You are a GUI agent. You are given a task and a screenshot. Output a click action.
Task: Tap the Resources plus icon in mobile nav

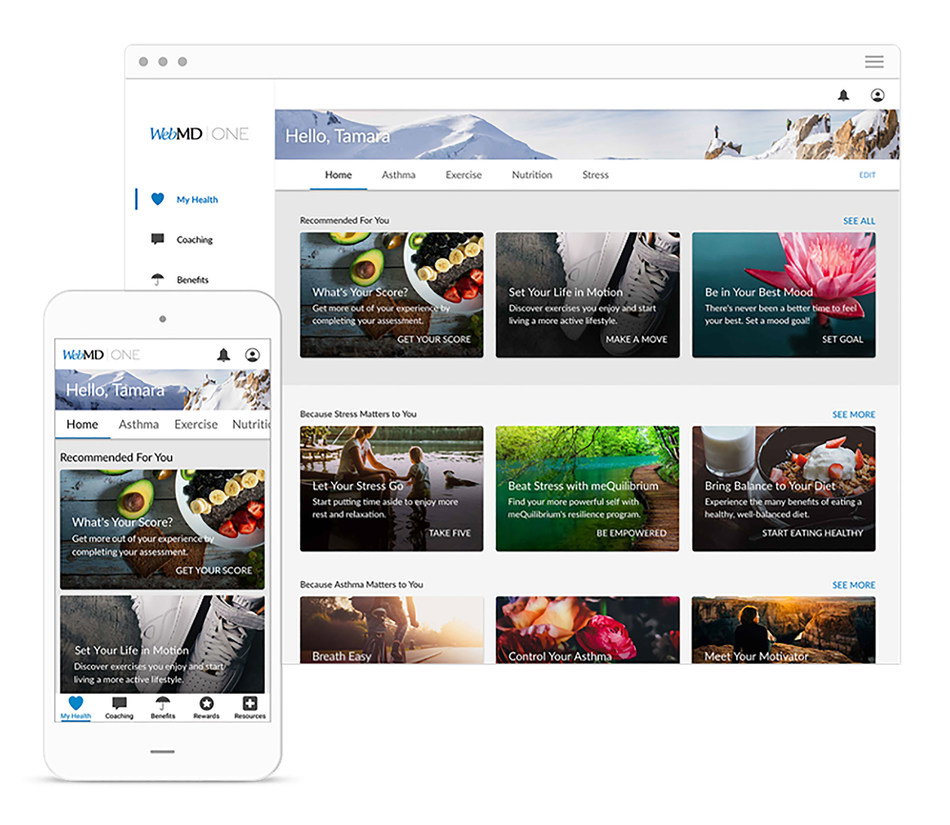[250, 703]
